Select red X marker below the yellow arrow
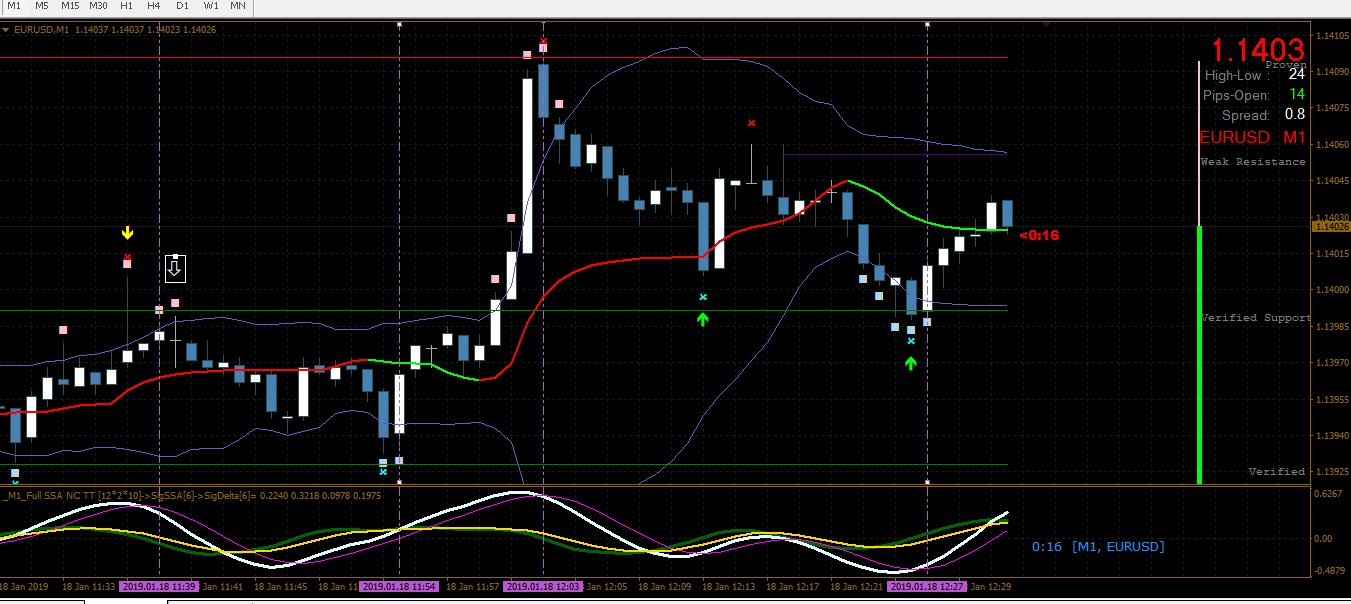This screenshot has height=604, width=1351. 127,257
